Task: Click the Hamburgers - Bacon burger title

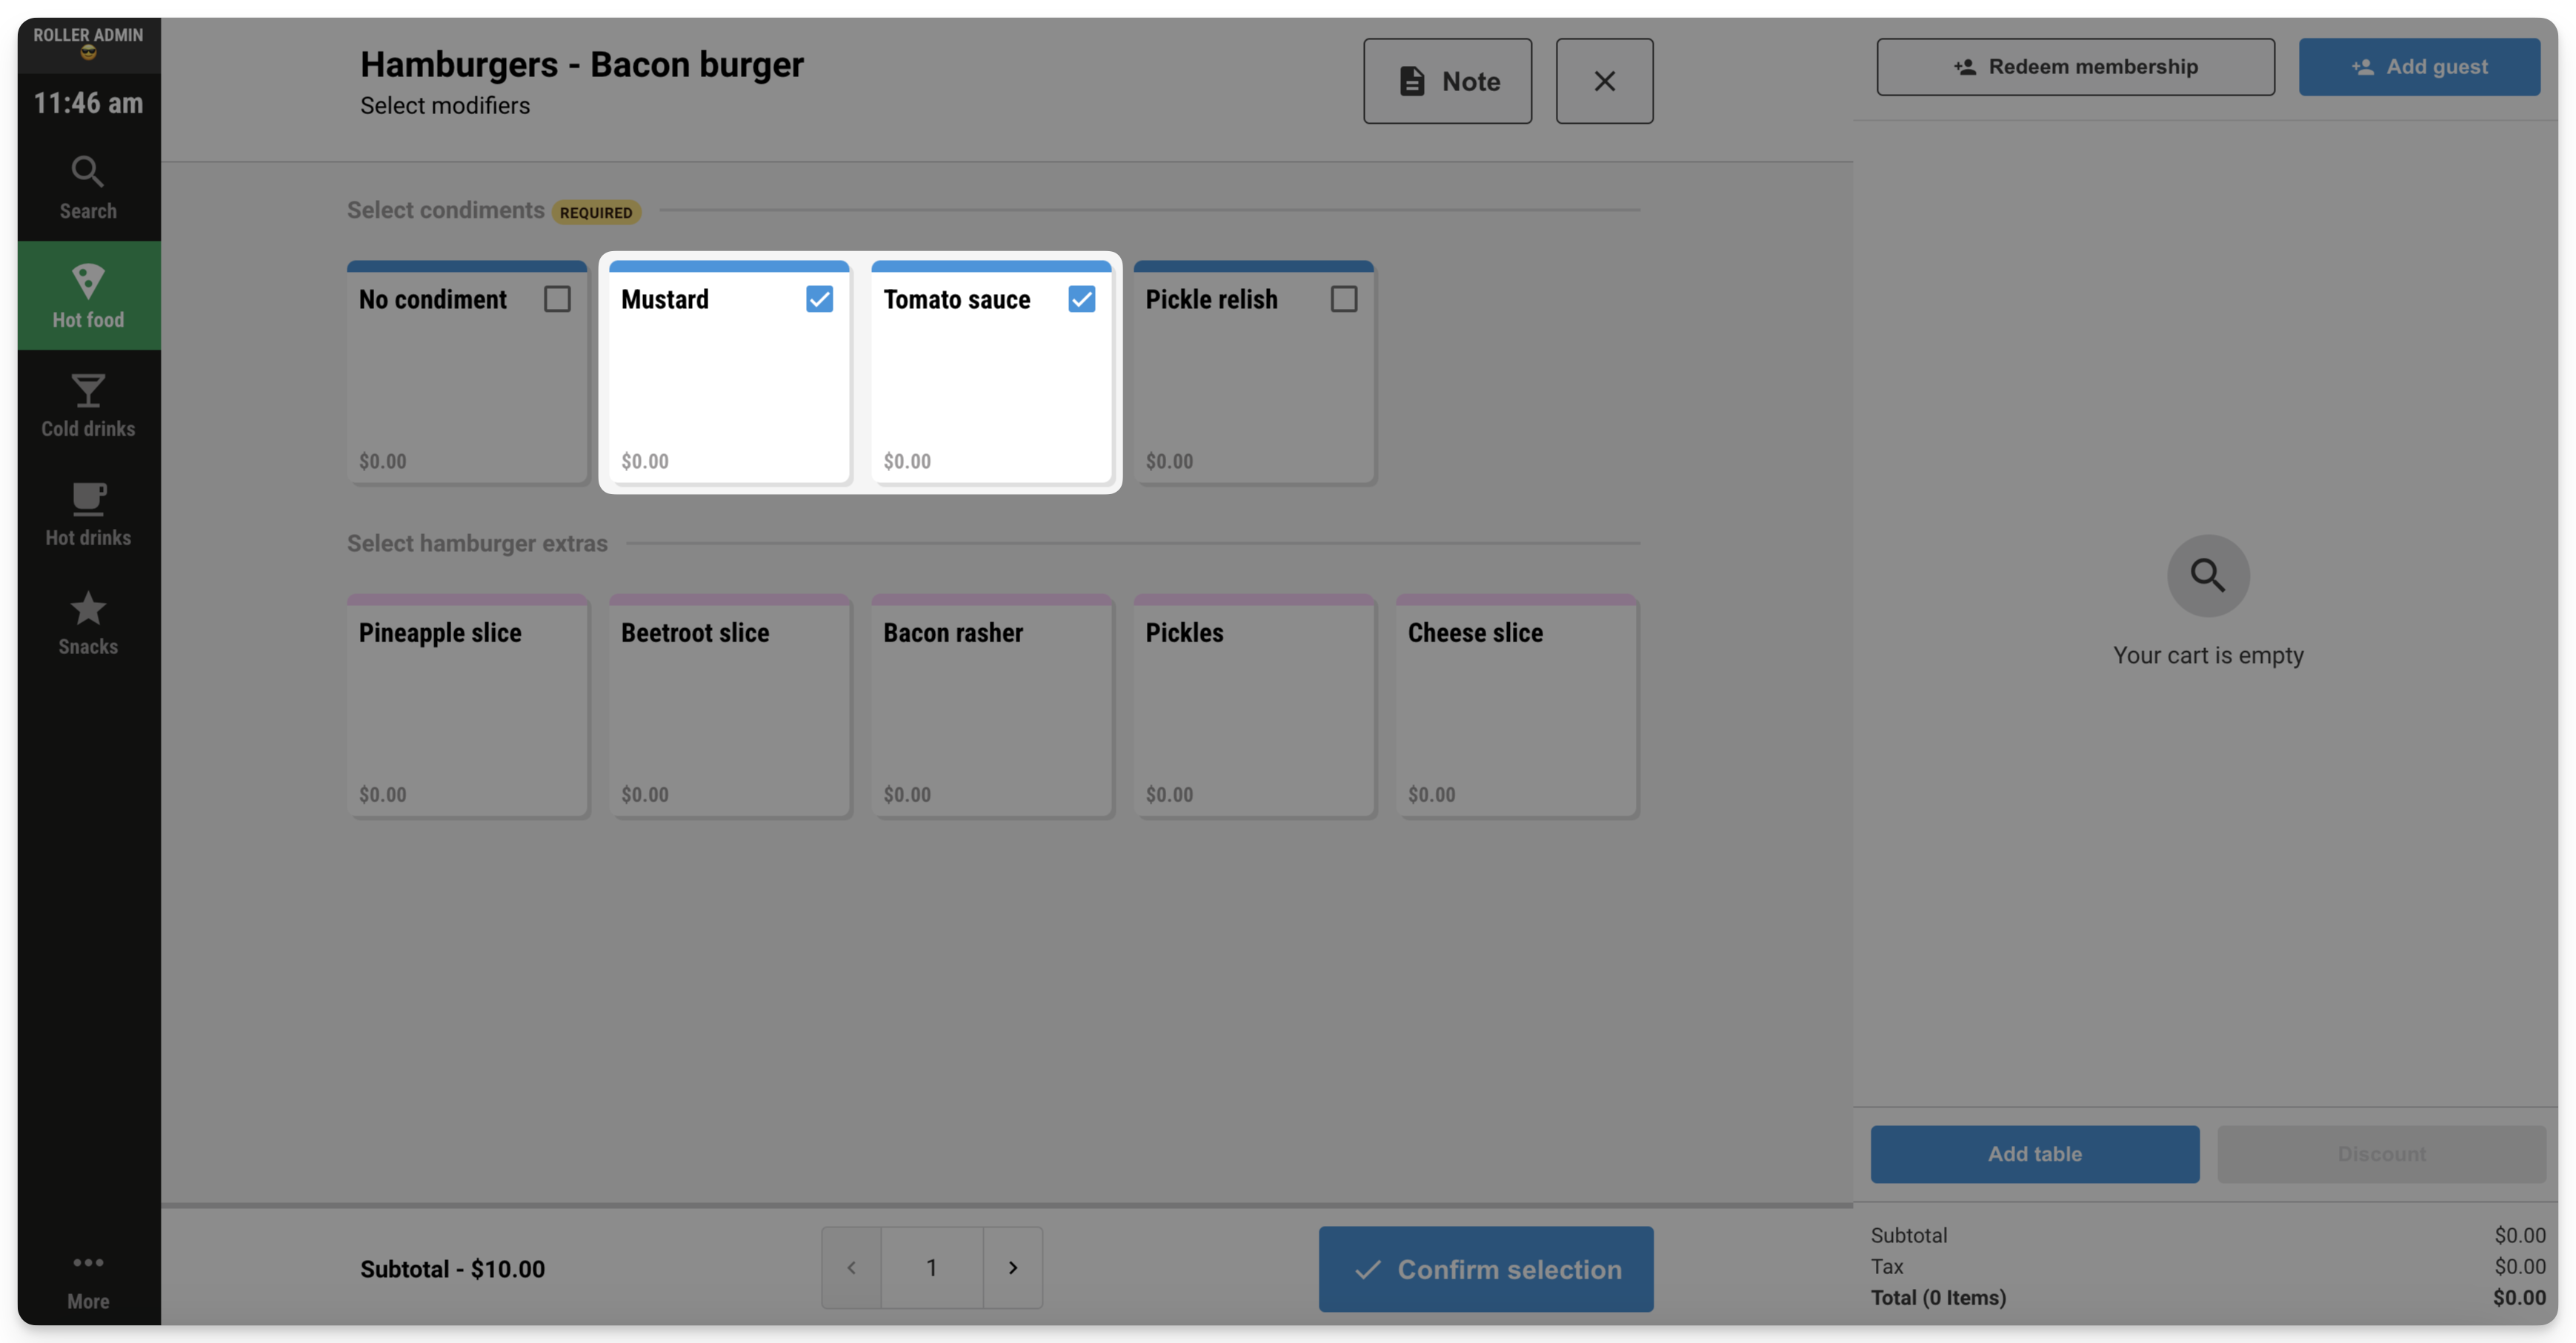Action: (582, 64)
